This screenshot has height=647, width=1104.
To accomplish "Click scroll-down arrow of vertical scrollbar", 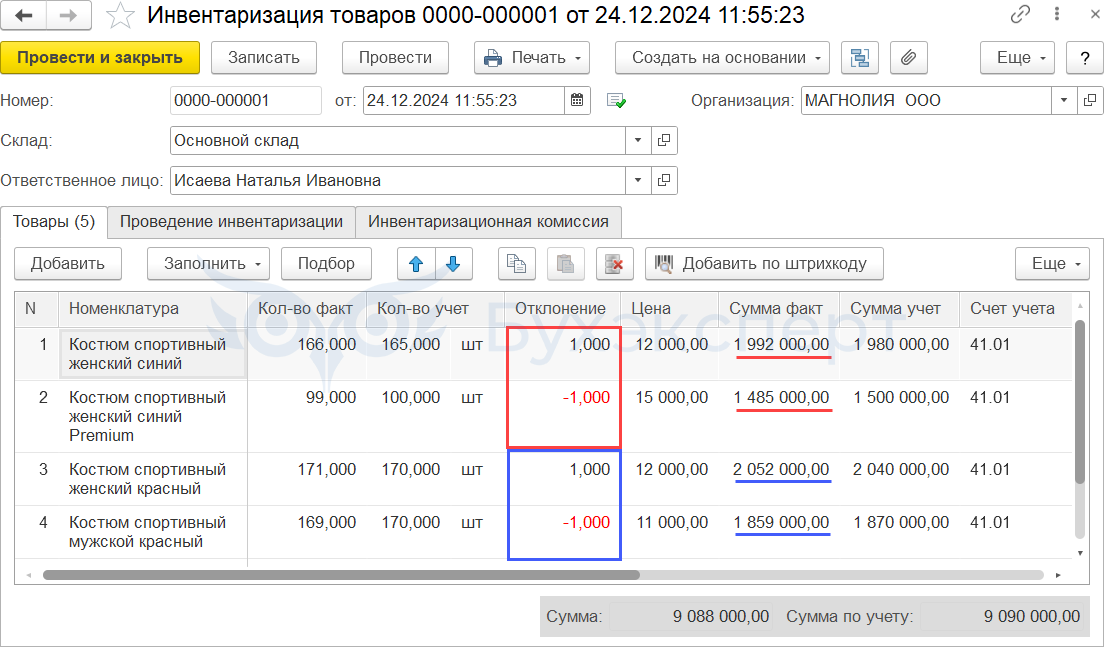I will point(1080,553).
